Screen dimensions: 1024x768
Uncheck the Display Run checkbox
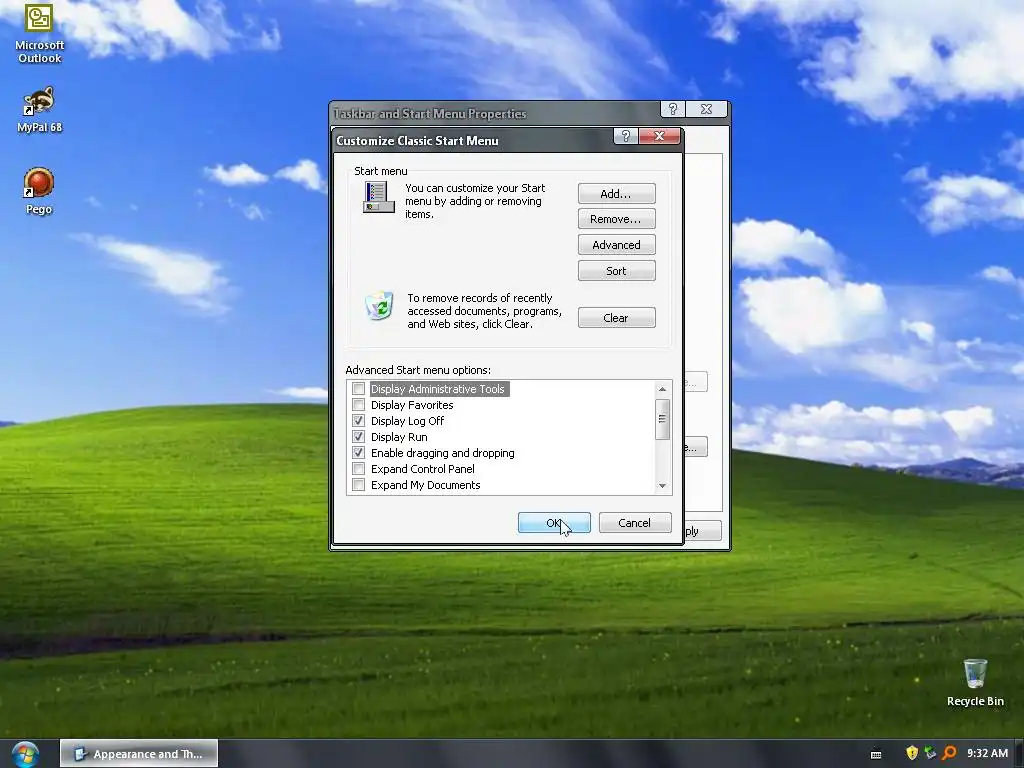[x=359, y=437]
